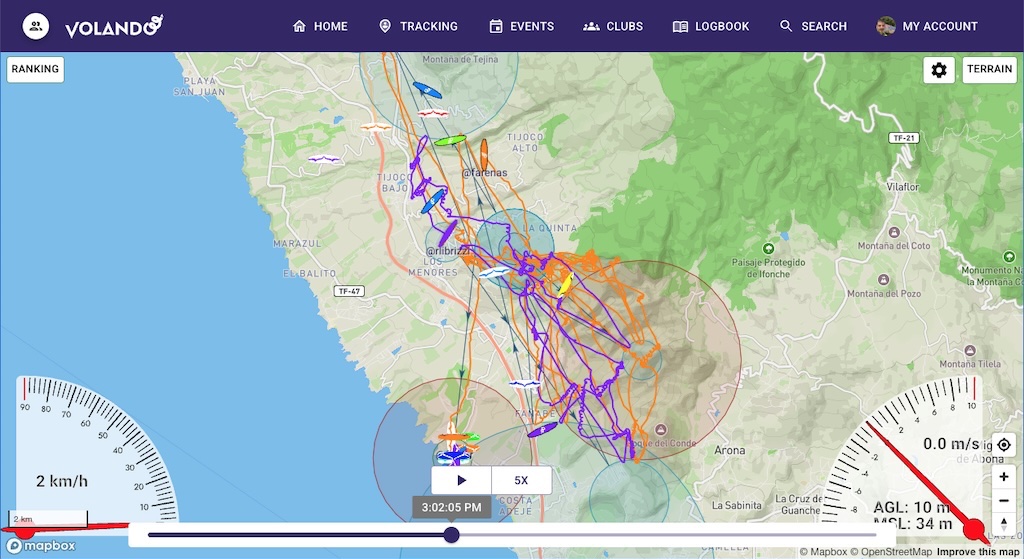Screen dimensions: 1024x559
Task: Open the LOGBOOK menu item
Action: pyautogui.click(x=711, y=27)
